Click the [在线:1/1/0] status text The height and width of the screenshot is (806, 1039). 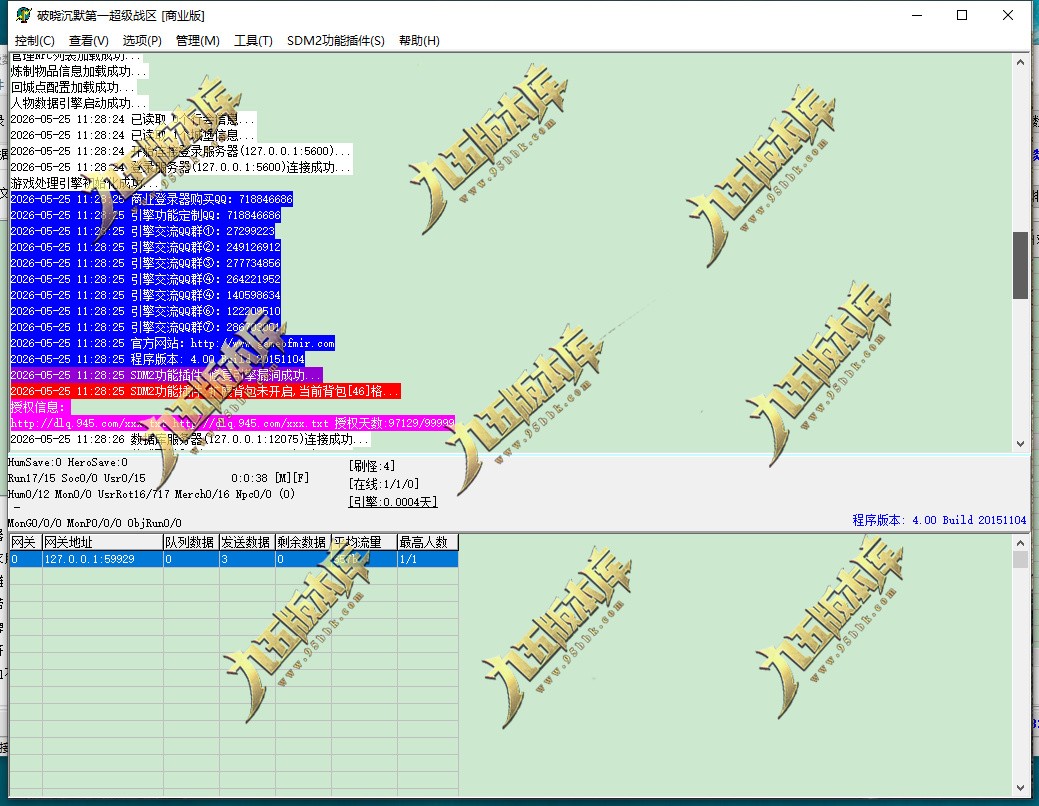click(384, 484)
